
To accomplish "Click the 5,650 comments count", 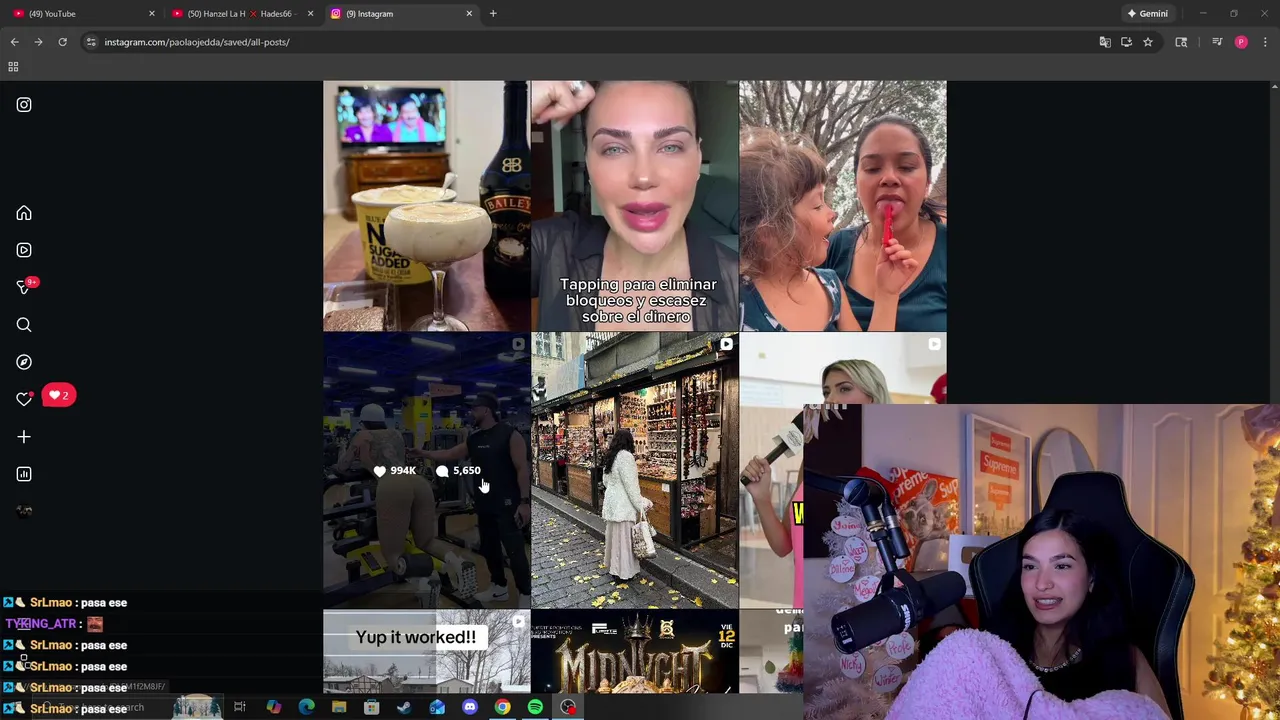I will [458, 471].
